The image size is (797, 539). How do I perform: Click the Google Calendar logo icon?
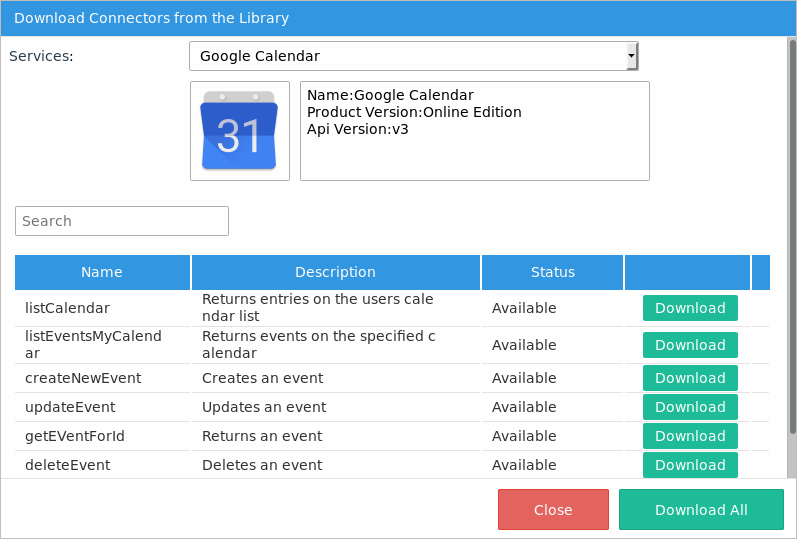239,131
